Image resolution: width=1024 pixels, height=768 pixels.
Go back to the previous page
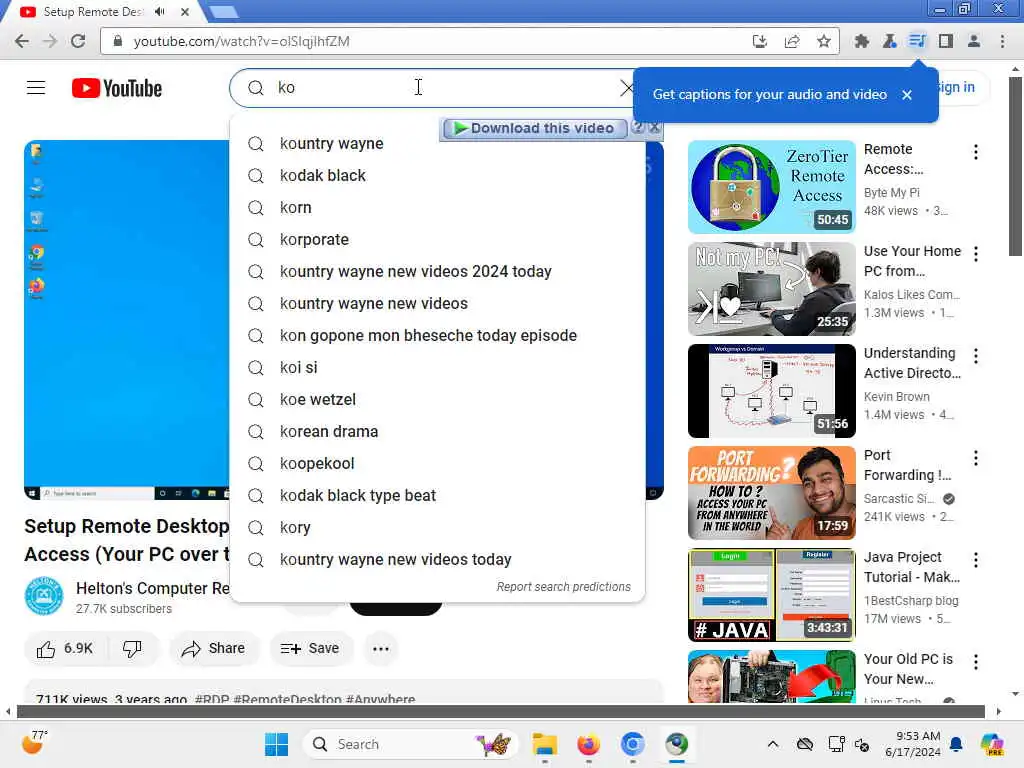coord(22,41)
